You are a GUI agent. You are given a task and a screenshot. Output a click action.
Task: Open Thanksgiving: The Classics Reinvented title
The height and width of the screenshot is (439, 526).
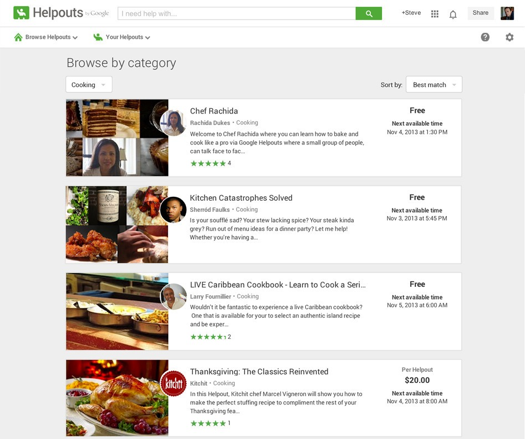pyautogui.click(x=259, y=372)
